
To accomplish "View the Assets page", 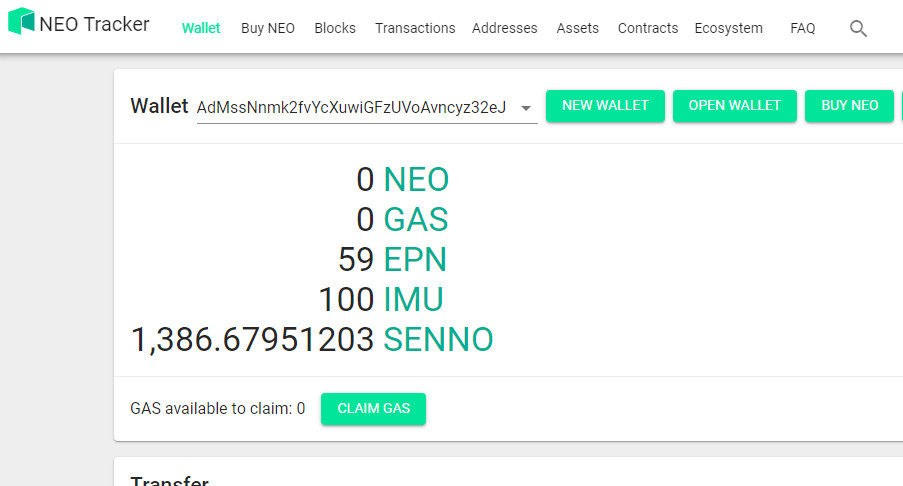I will pos(578,28).
